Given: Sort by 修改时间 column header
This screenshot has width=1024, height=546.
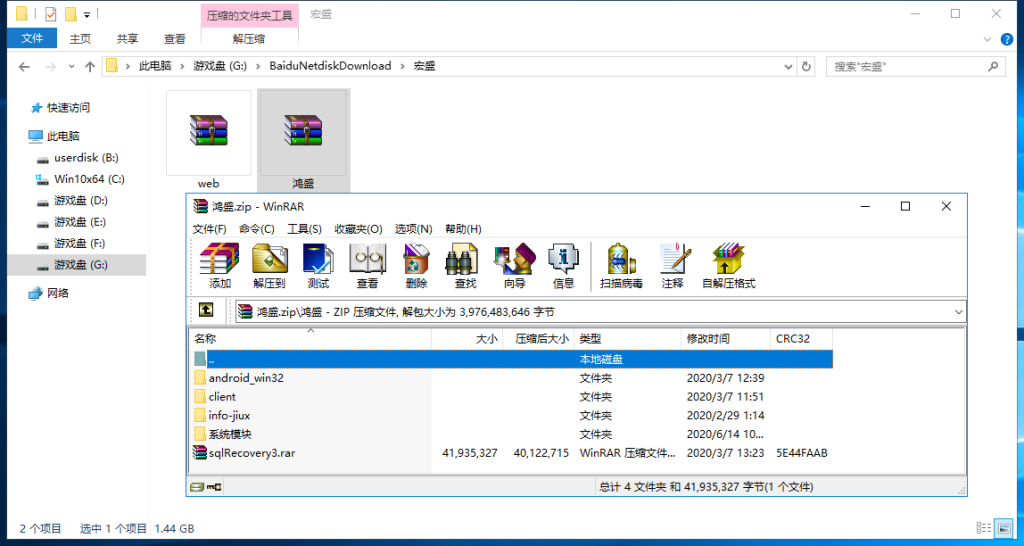Looking at the screenshot, I should (726, 339).
